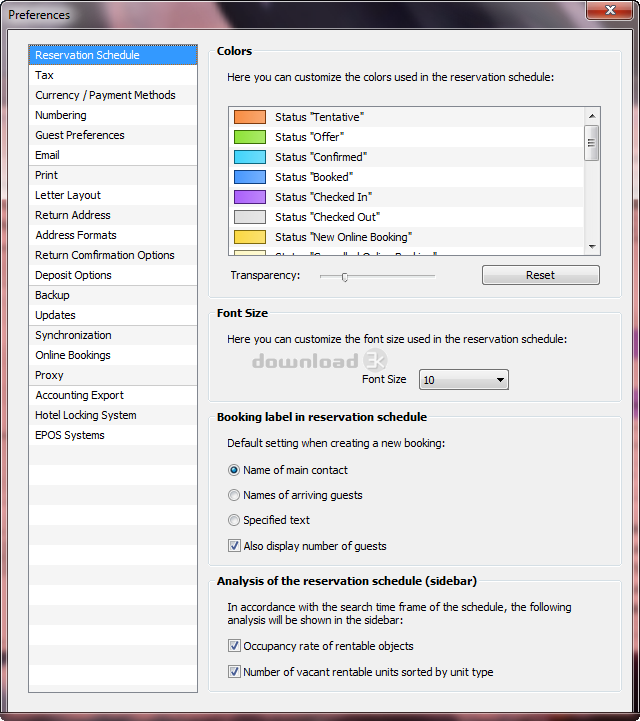Image resolution: width=640 pixels, height=721 pixels.
Task: Go to Online Bookings settings
Action: tap(73, 355)
